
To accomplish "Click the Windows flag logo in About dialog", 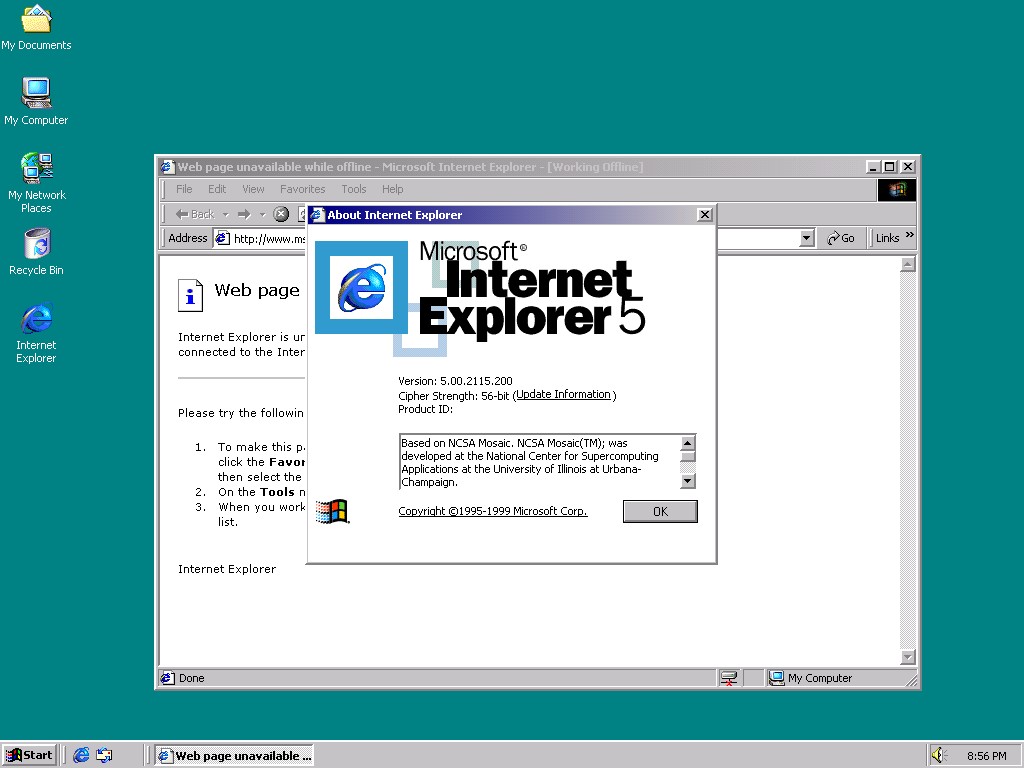I will coord(332,511).
